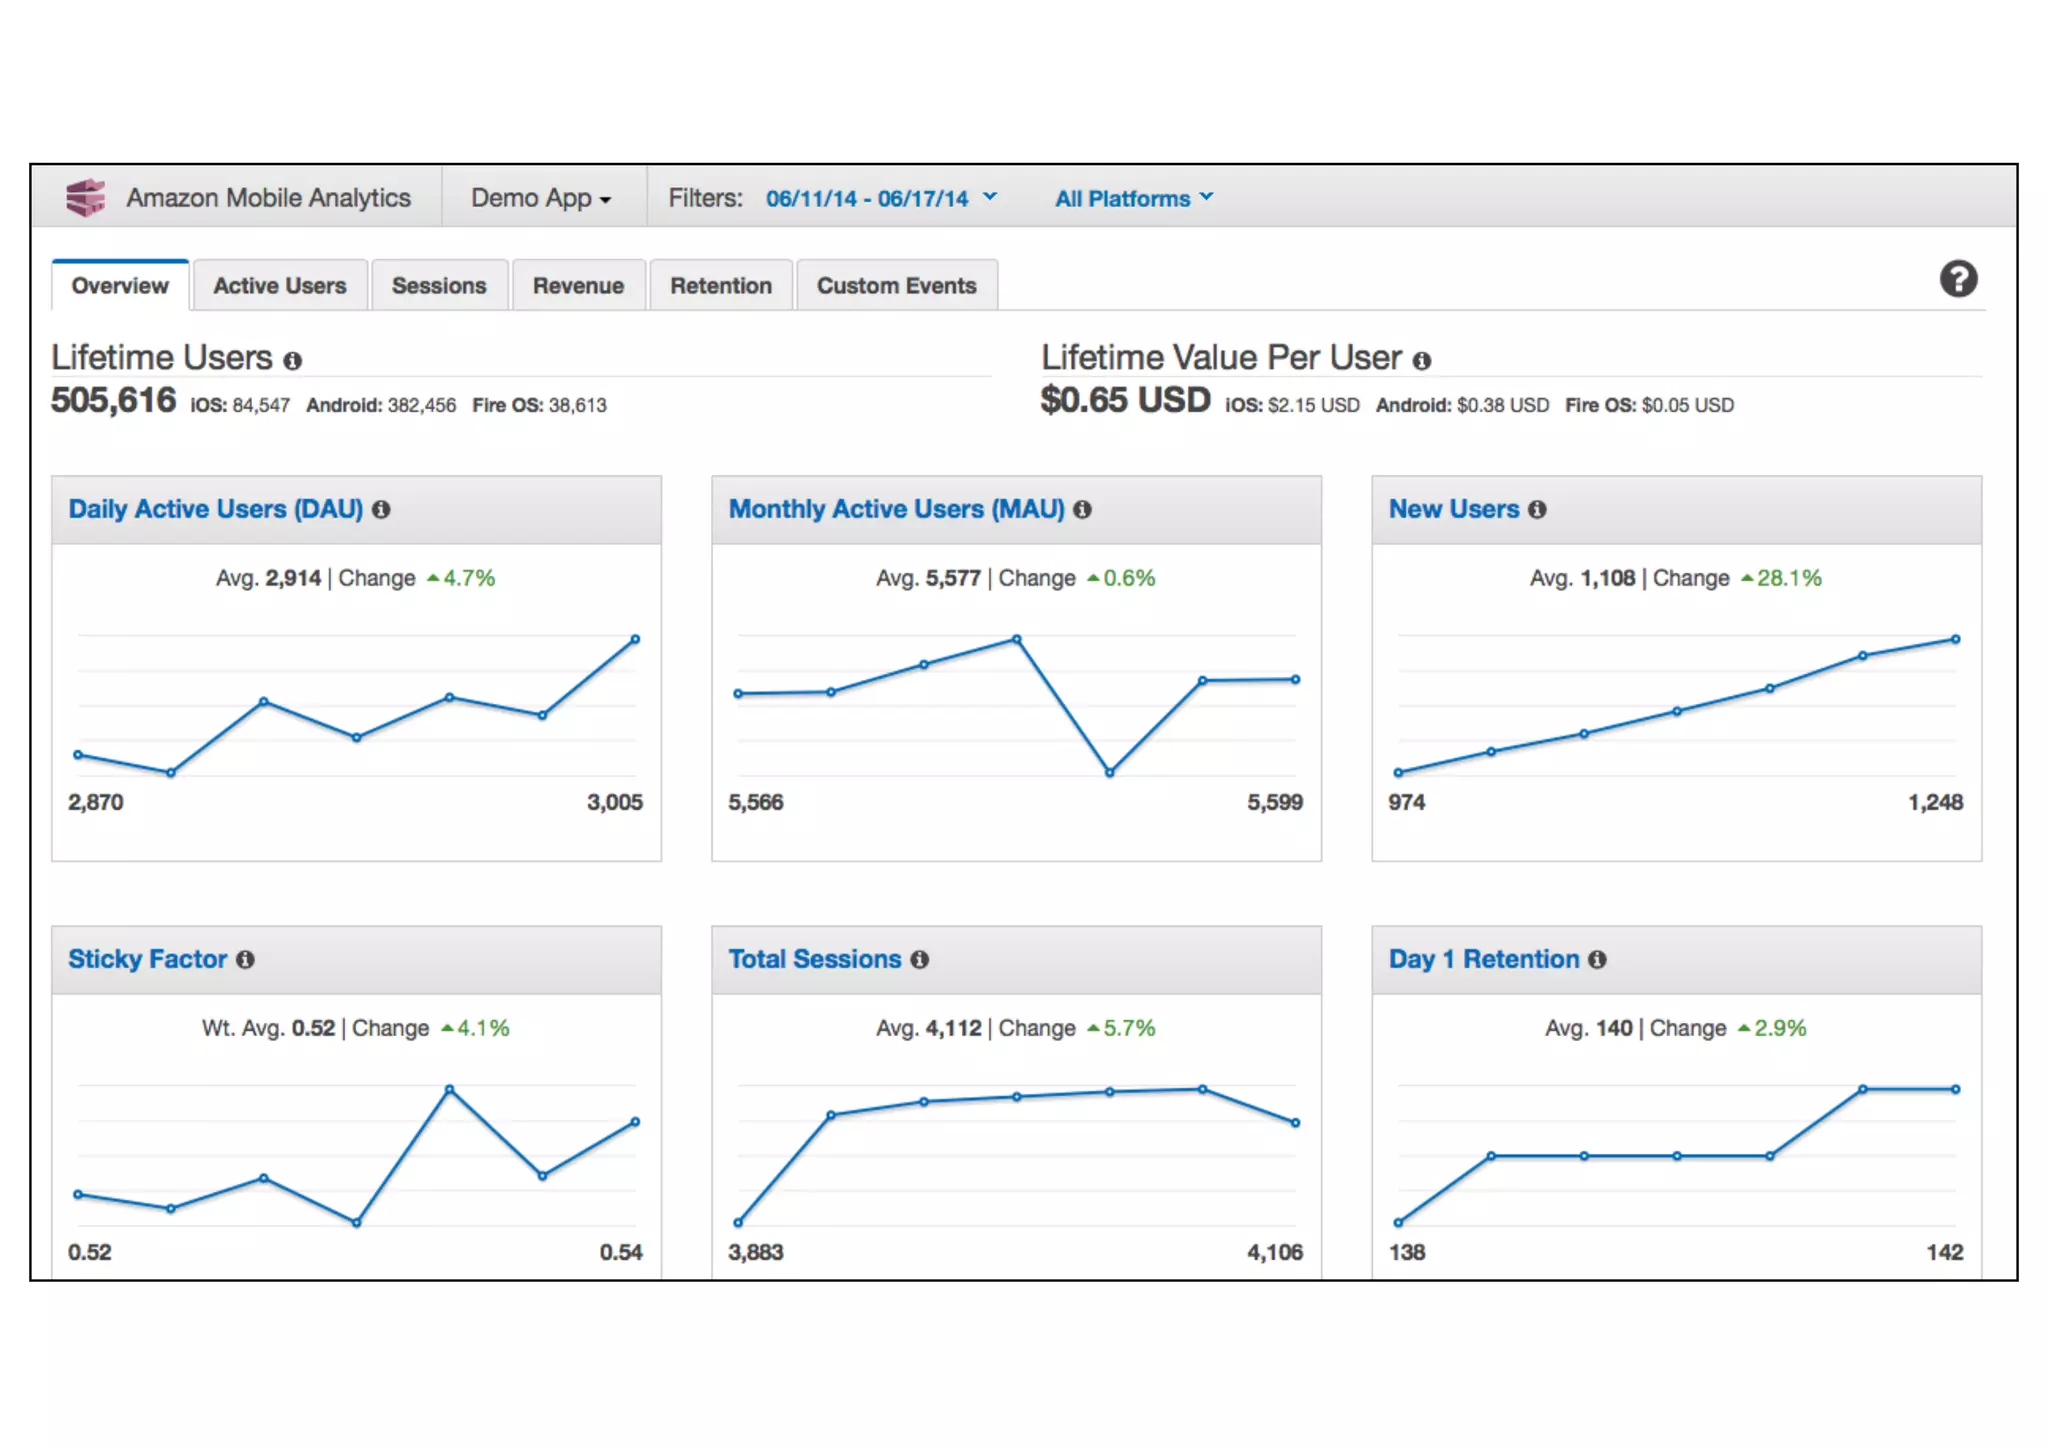The image size is (2048, 1447).
Task: Click the 2.9% change on Day 1 Retention
Action: (1772, 1028)
